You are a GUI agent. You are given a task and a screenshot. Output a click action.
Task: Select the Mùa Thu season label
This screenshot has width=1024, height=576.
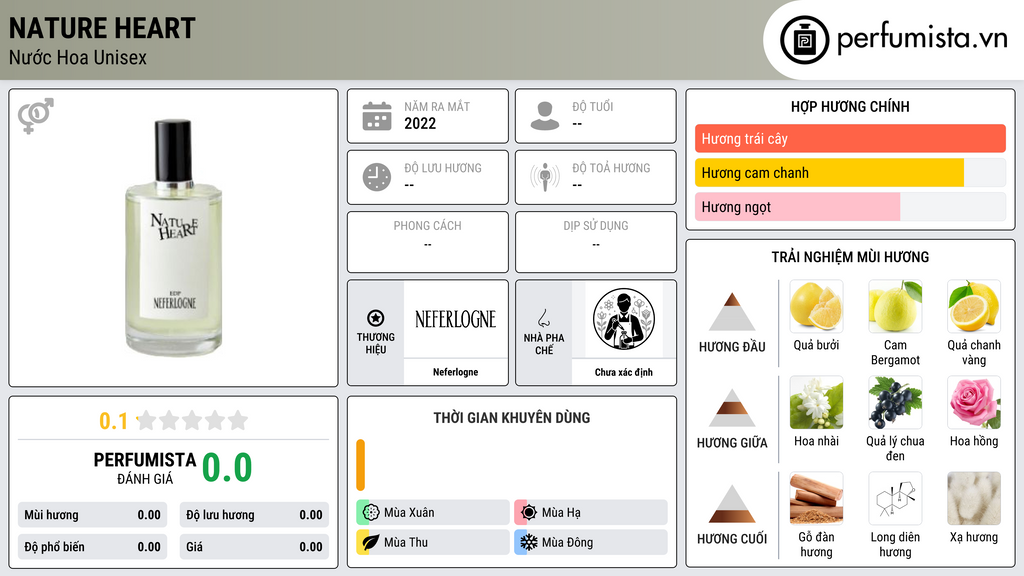click(x=406, y=542)
